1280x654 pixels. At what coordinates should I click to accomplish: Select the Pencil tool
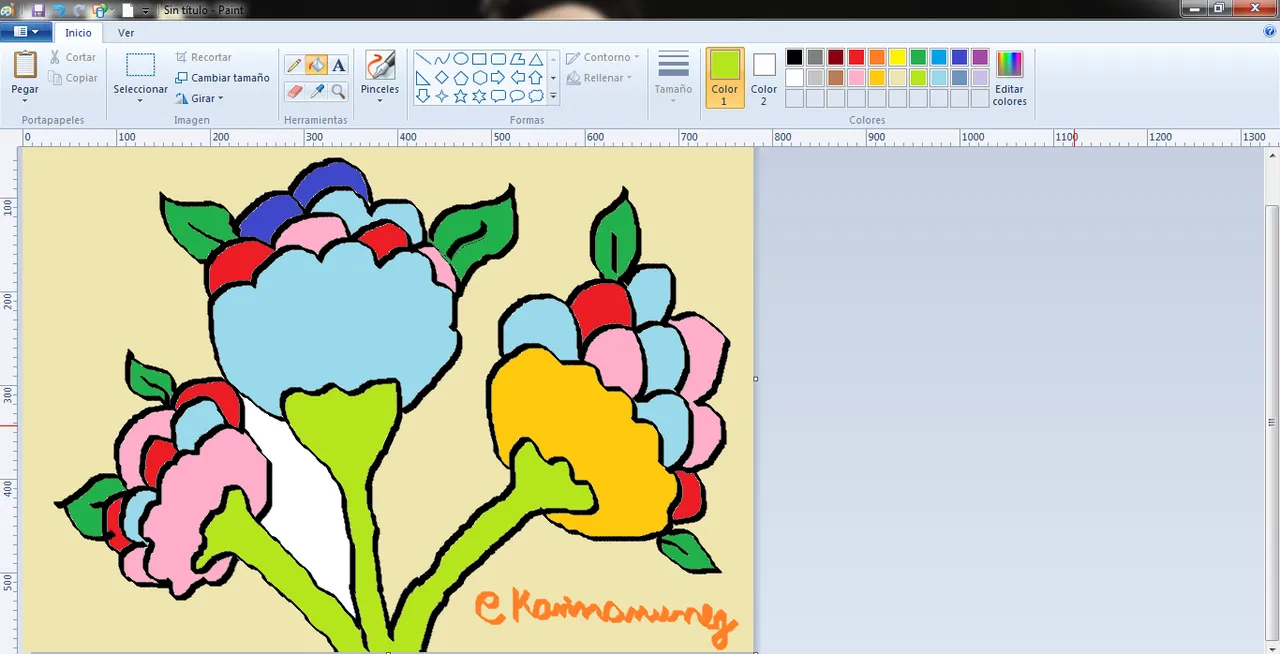(x=294, y=66)
